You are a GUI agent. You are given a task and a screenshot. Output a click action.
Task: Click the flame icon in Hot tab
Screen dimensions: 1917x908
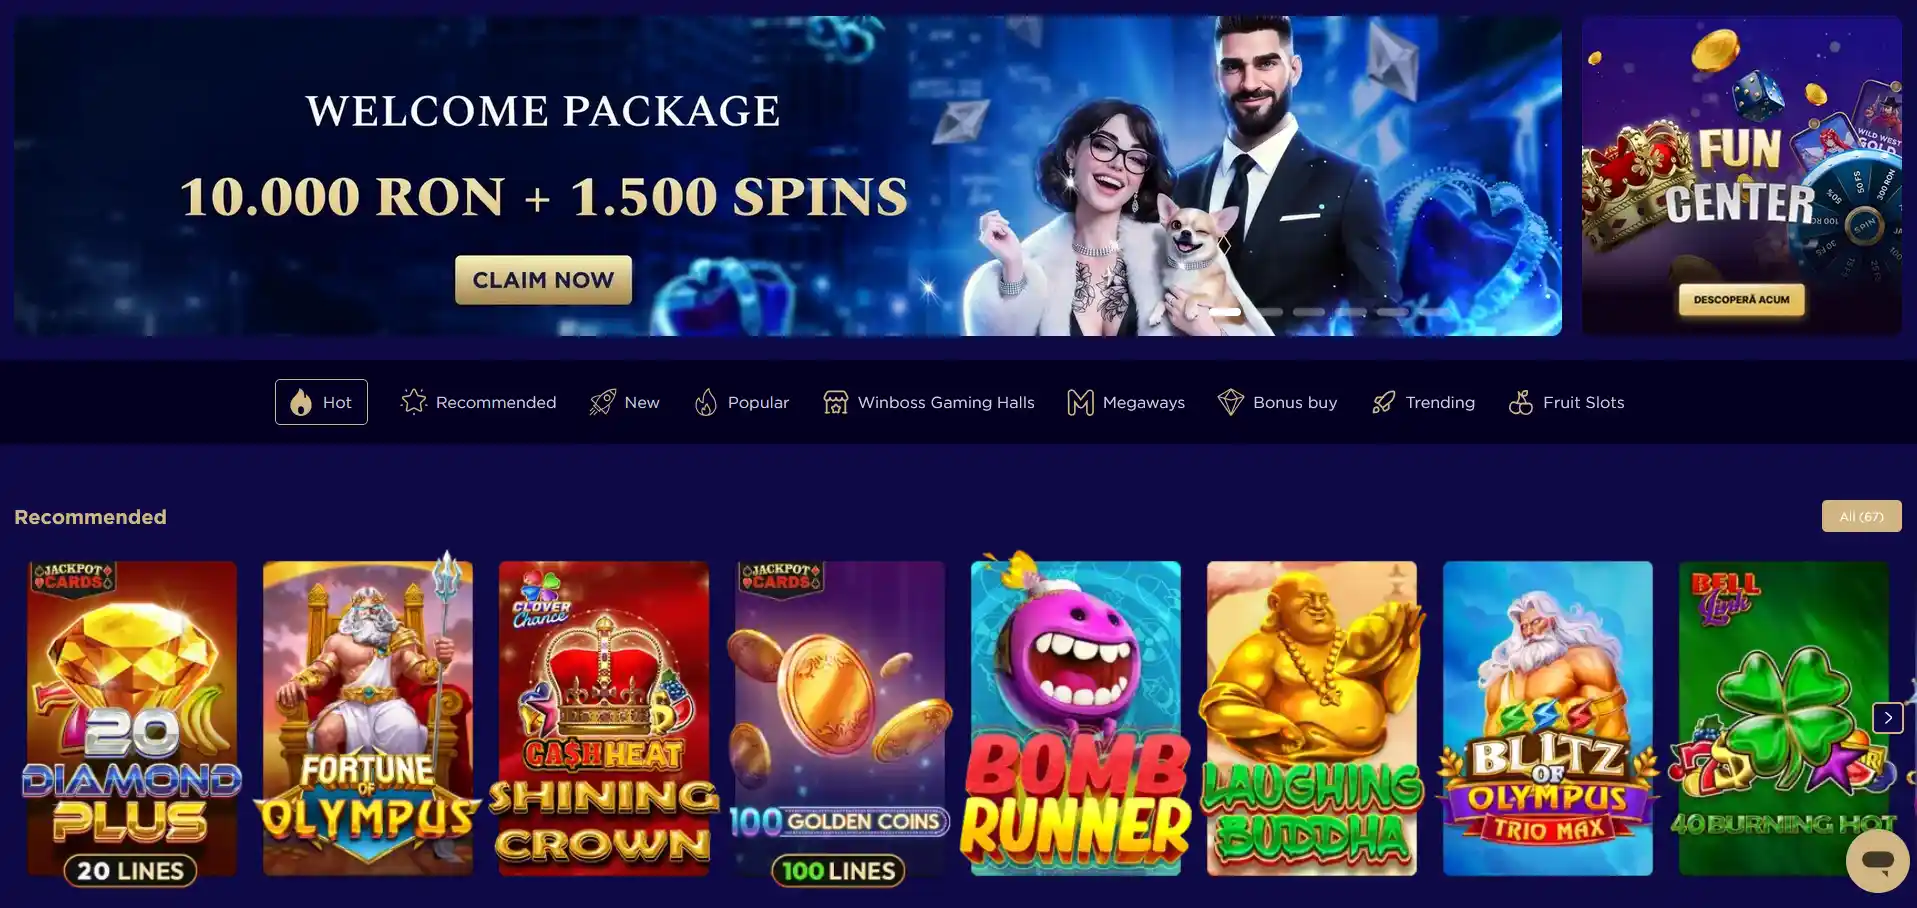[x=301, y=402]
